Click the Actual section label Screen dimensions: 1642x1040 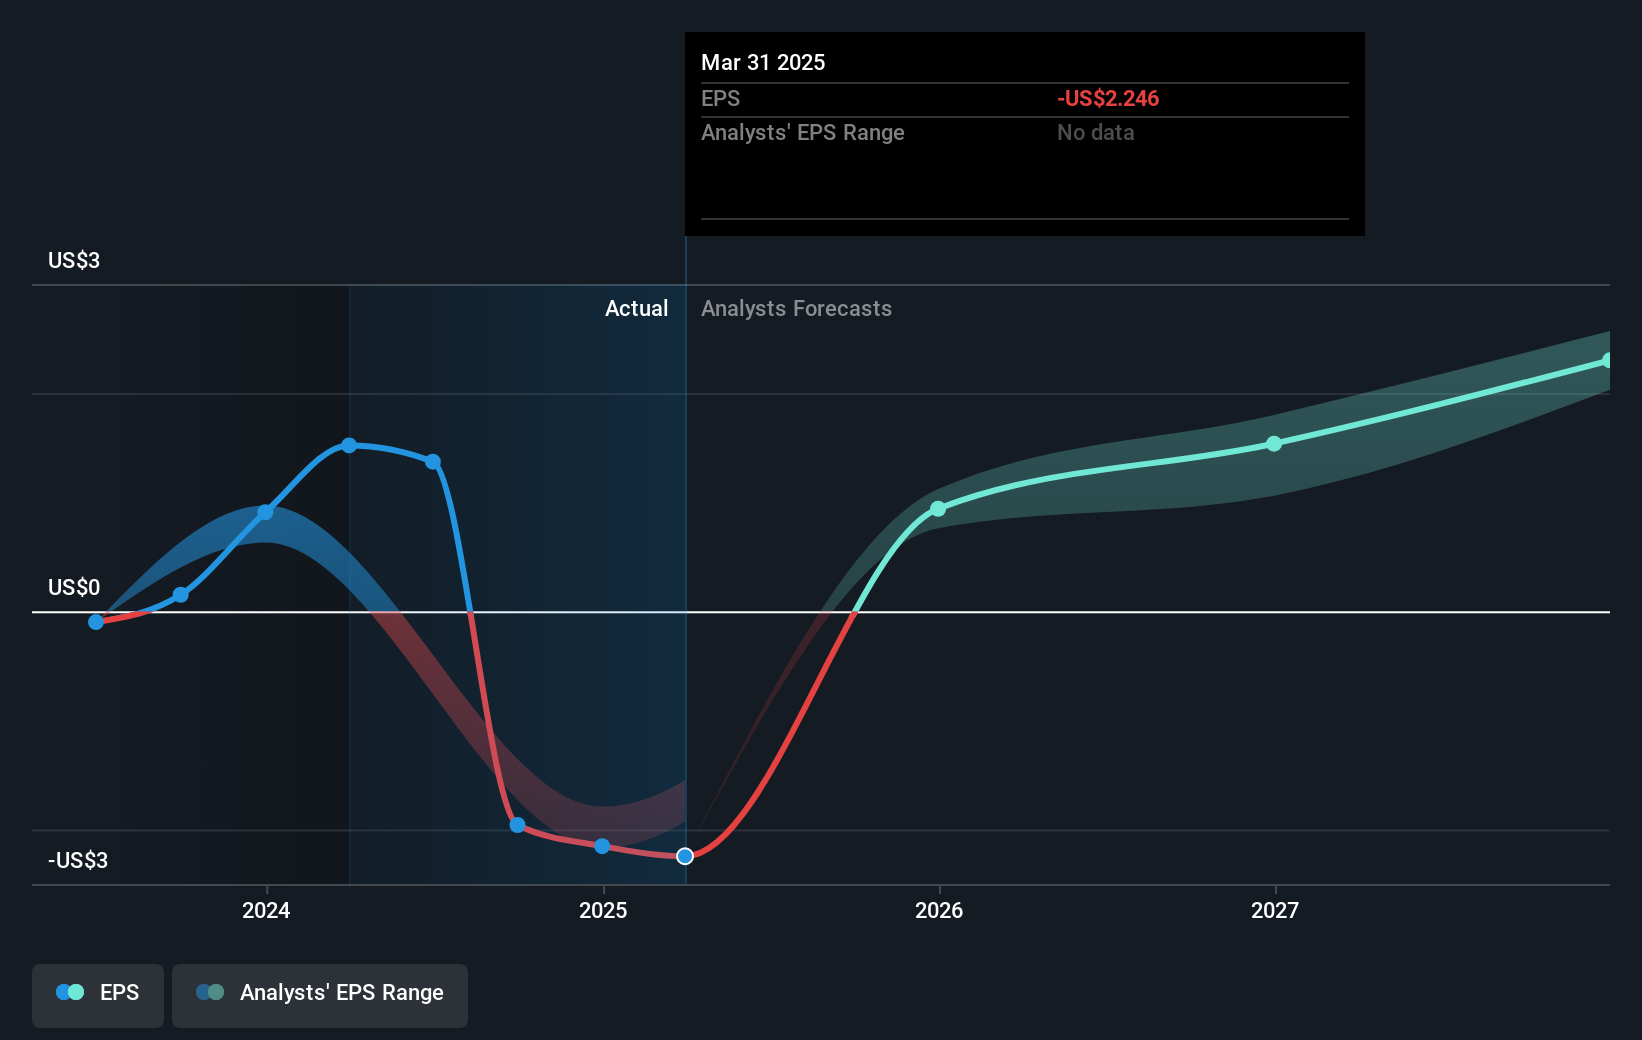pyautogui.click(x=636, y=309)
